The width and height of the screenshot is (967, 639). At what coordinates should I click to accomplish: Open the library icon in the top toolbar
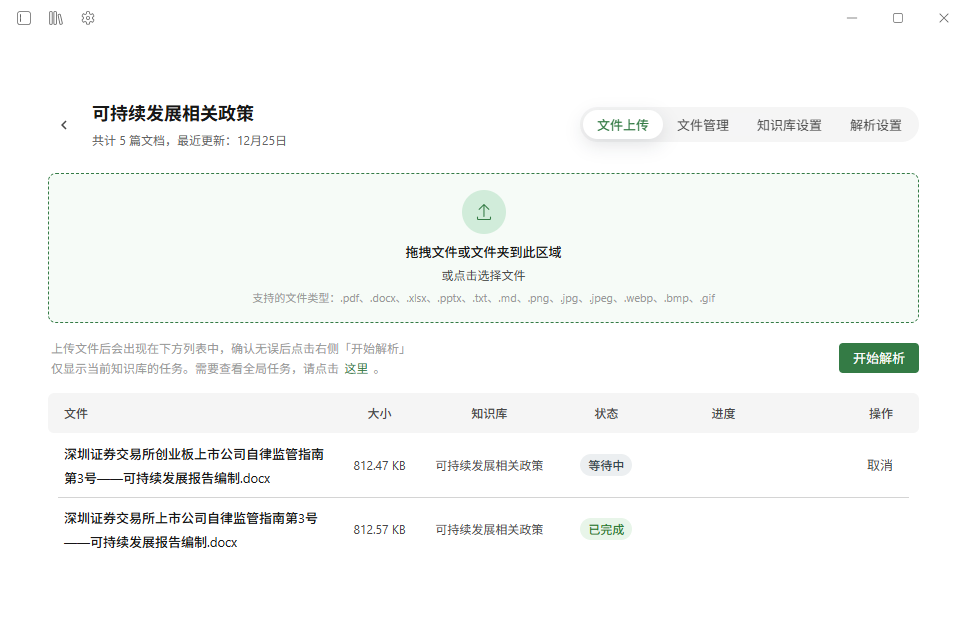coord(55,17)
